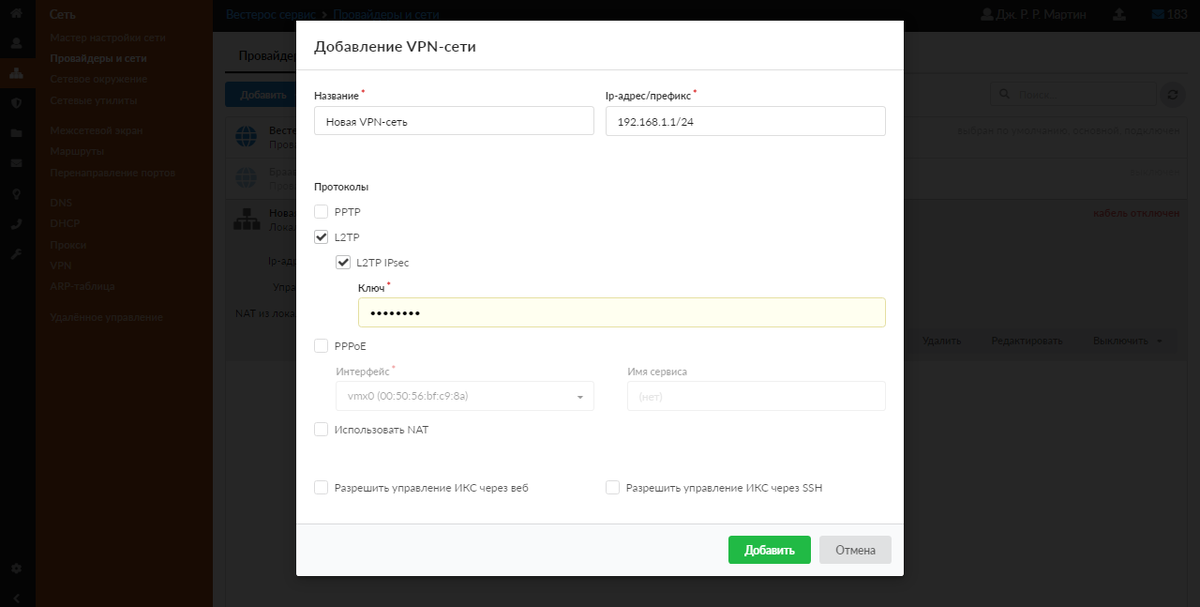The image size is (1200, 607).
Task: Open the home dashboard via sidebar icon
Action: (x=14, y=14)
